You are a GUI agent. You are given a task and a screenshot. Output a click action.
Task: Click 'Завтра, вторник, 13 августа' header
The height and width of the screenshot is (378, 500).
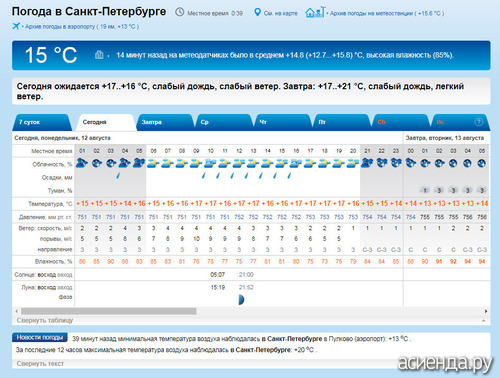(445, 138)
